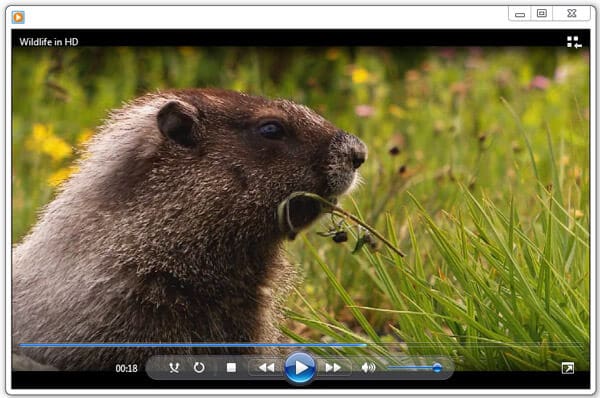Screen dimensions: 600x398
Task: Adjust the volume slider handle
Action: click(437, 368)
